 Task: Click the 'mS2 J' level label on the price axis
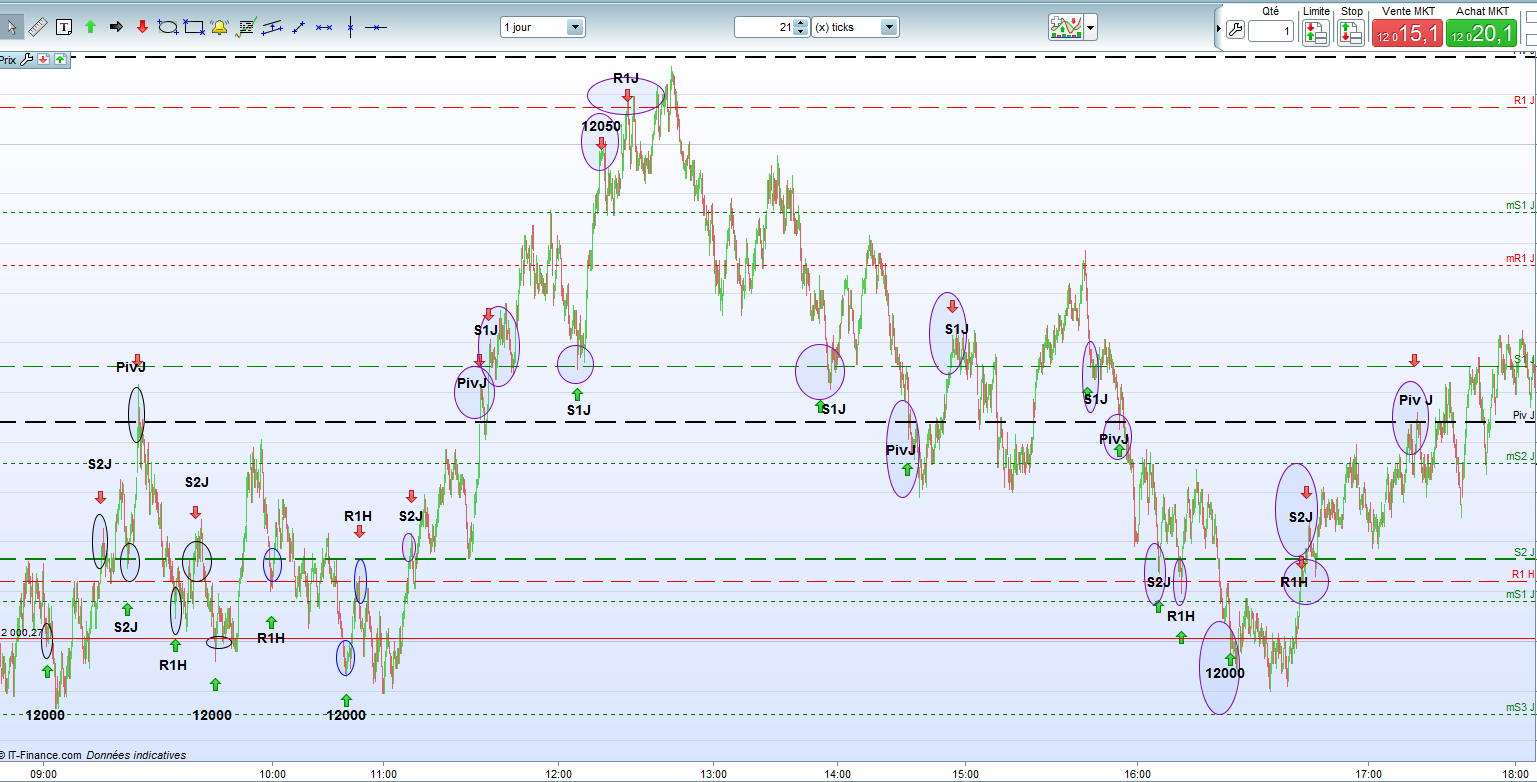point(1520,456)
